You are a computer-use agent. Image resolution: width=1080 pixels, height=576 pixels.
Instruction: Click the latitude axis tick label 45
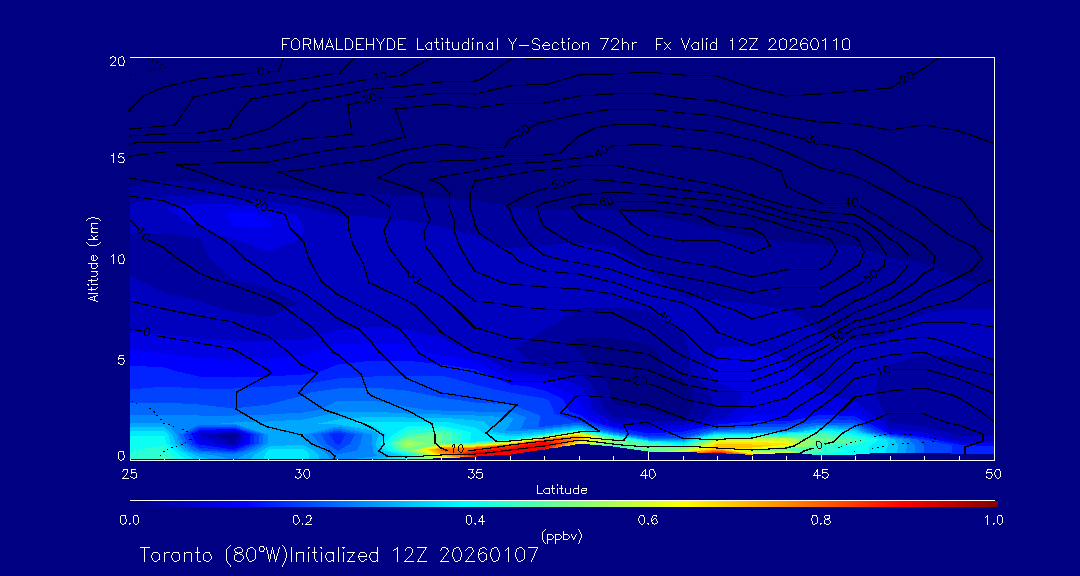(821, 474)
